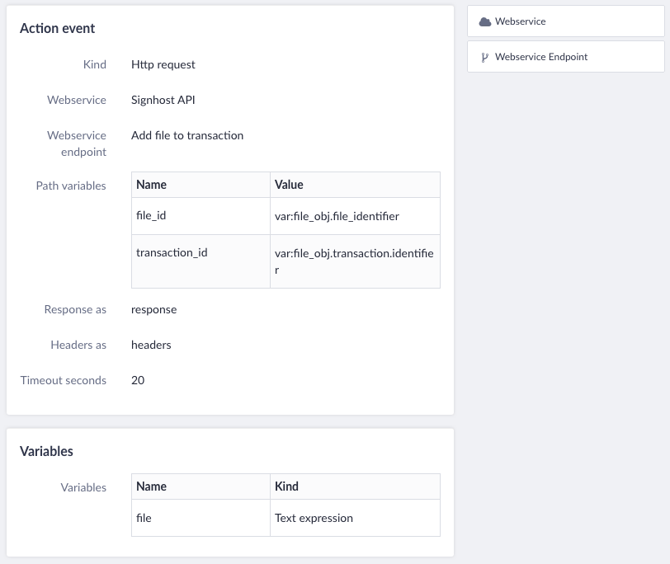Open the Webservice Endpoint link button

click(566, 57)
